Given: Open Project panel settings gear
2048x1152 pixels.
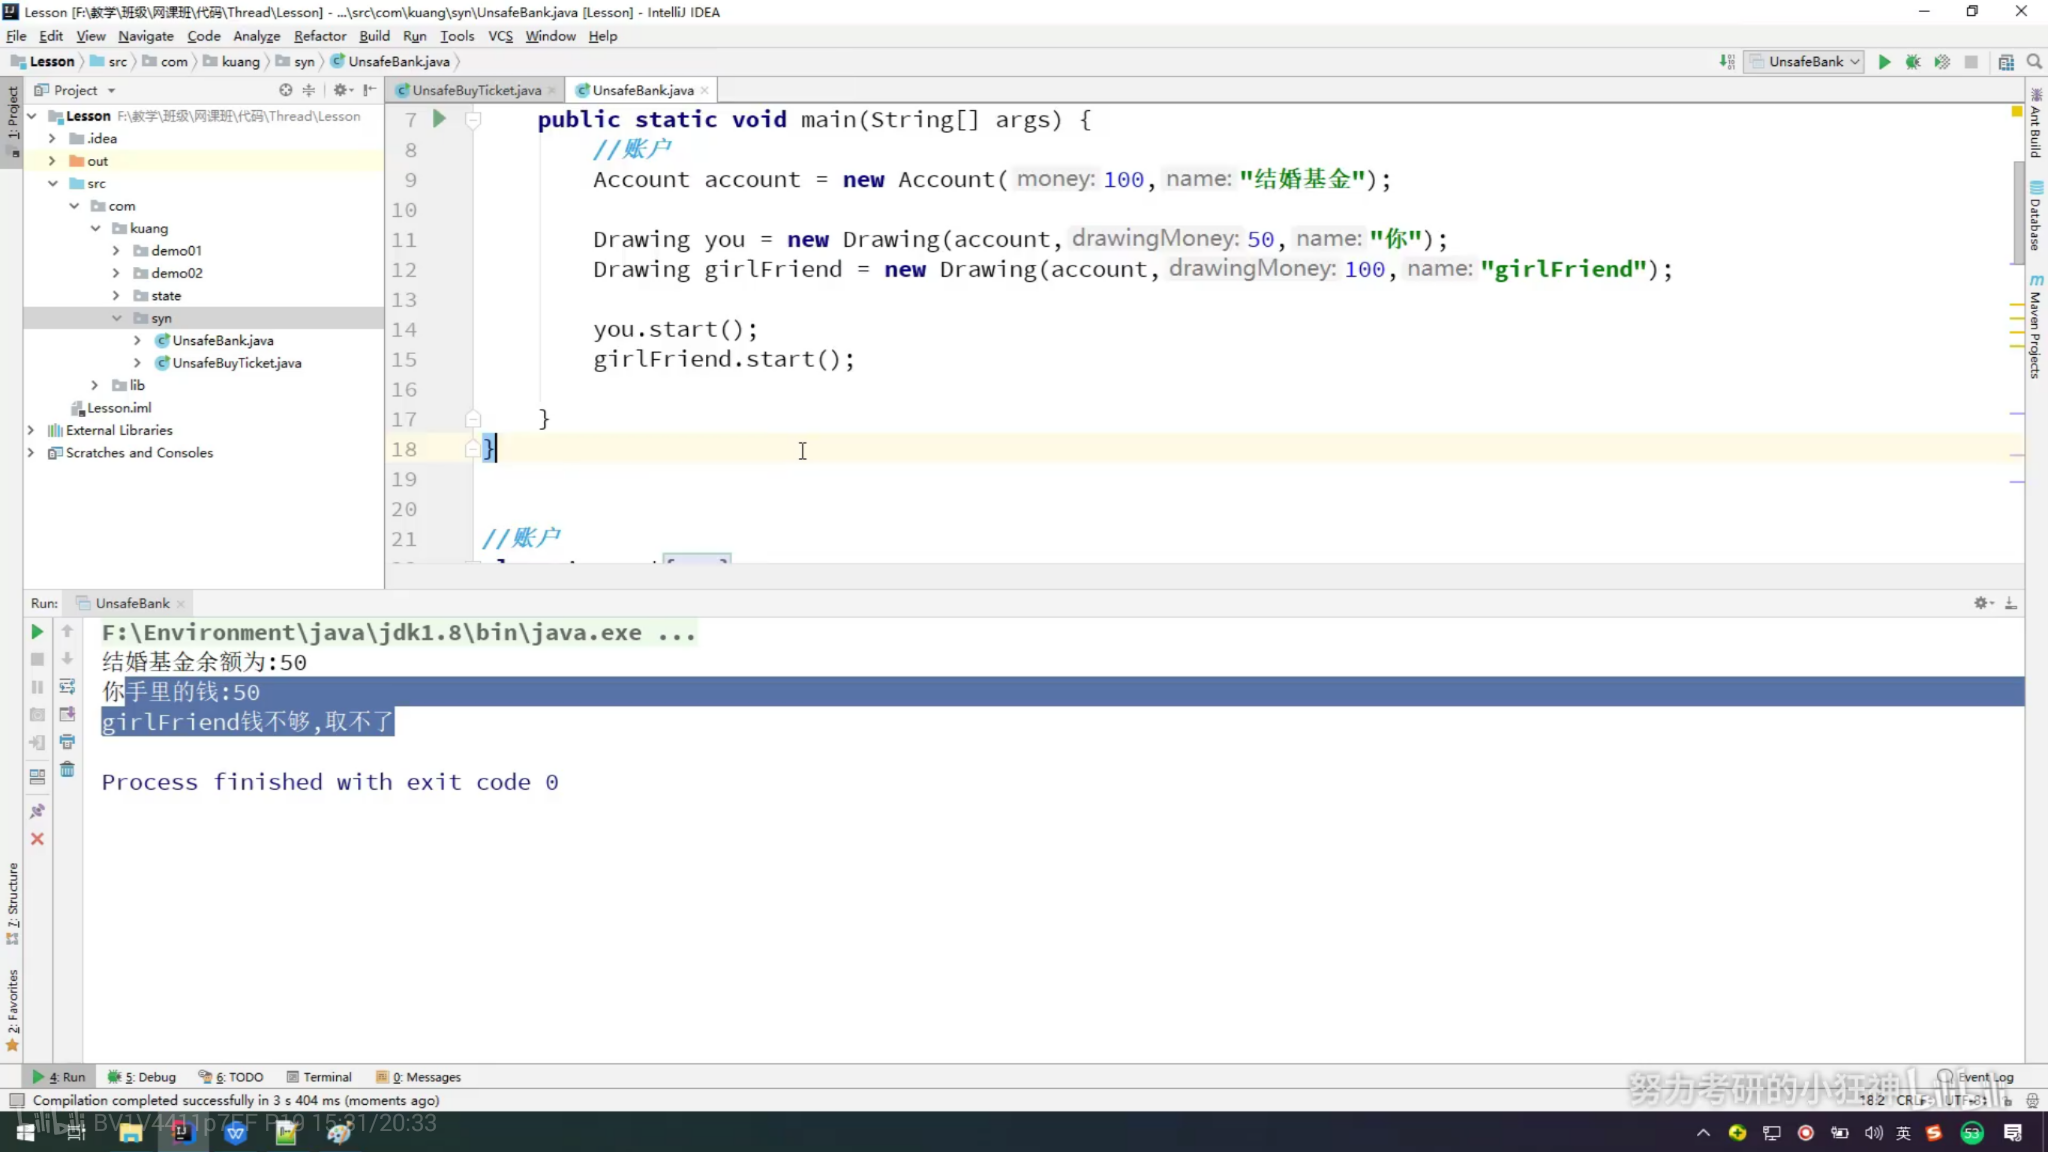Looking at the screenshot, I should [342, 90].
